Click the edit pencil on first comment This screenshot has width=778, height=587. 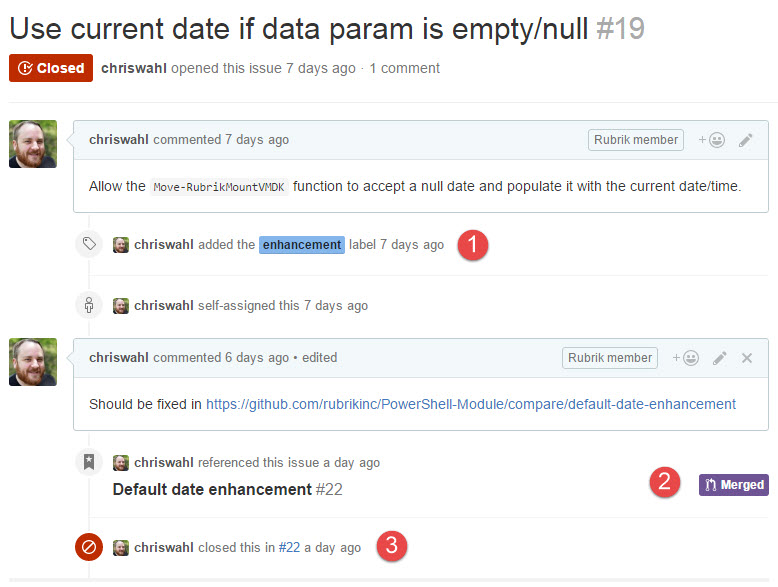coord(745,140)
